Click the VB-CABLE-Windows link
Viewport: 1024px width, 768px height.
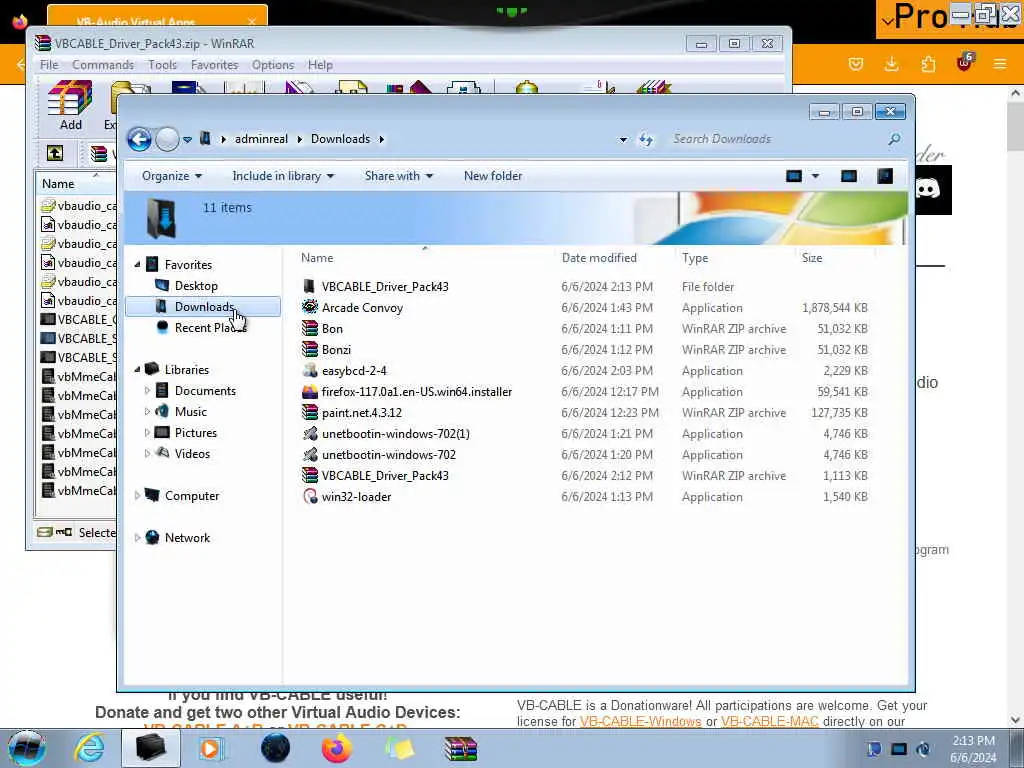(x=640, y=722)
